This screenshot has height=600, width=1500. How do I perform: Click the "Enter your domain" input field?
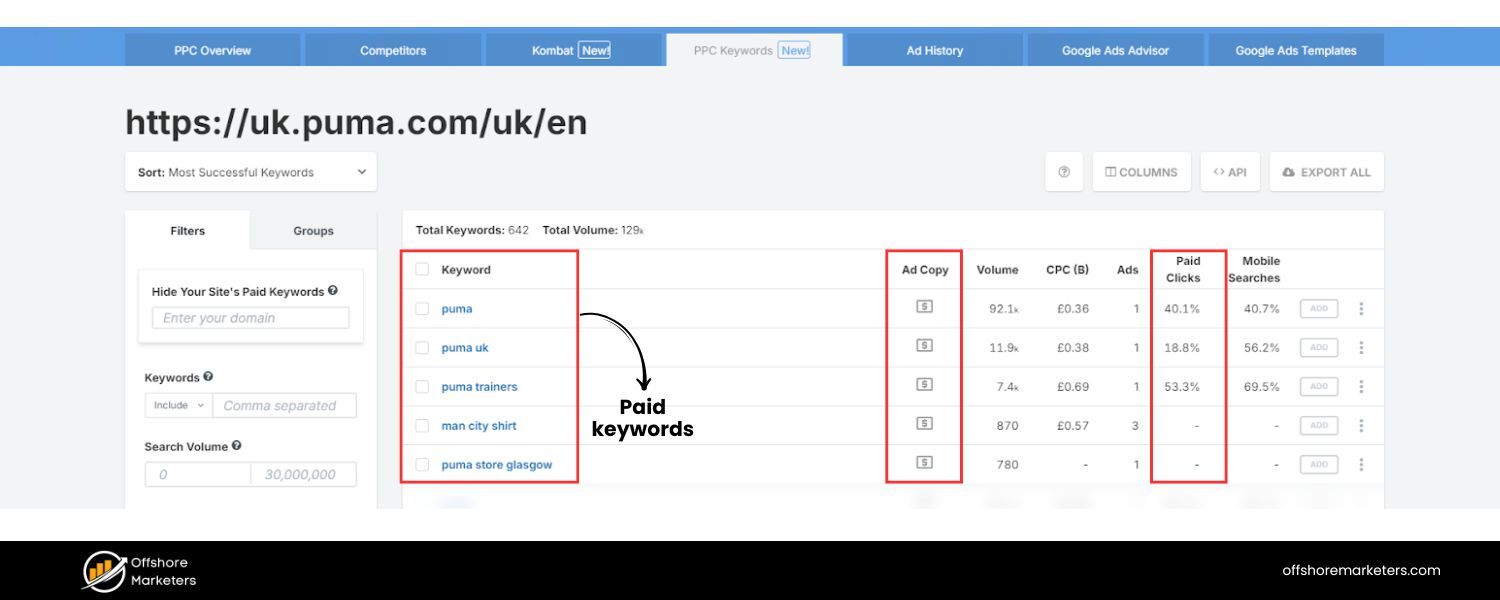click(249, 317)
